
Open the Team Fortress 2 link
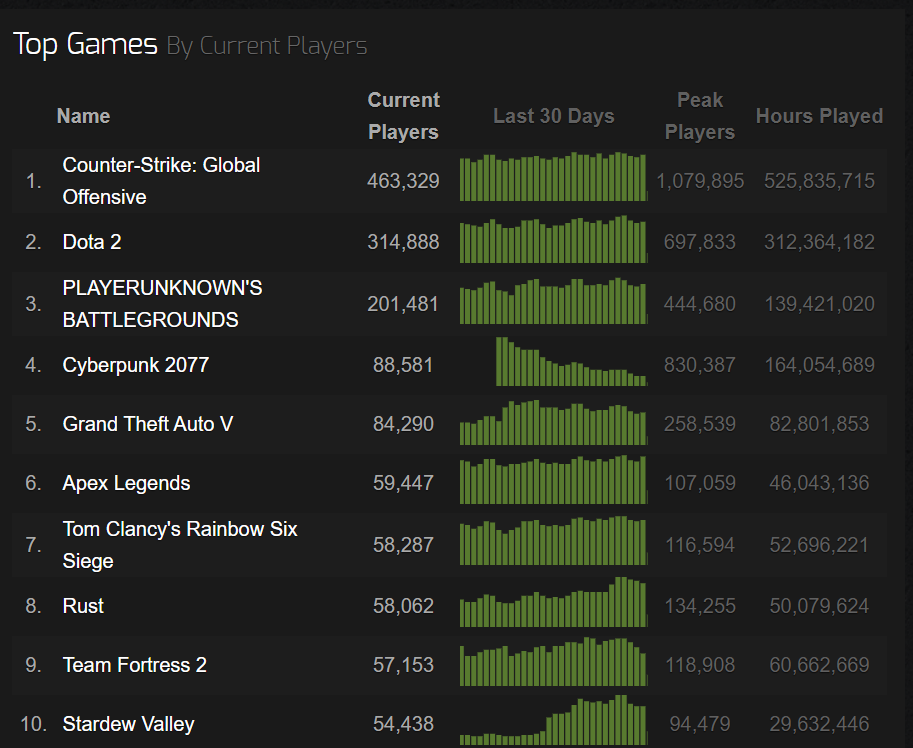pos(135,665)
